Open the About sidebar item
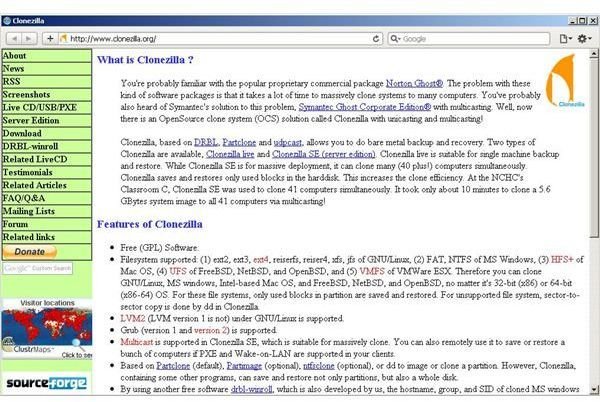600x402 pixels. click(47, 56)
